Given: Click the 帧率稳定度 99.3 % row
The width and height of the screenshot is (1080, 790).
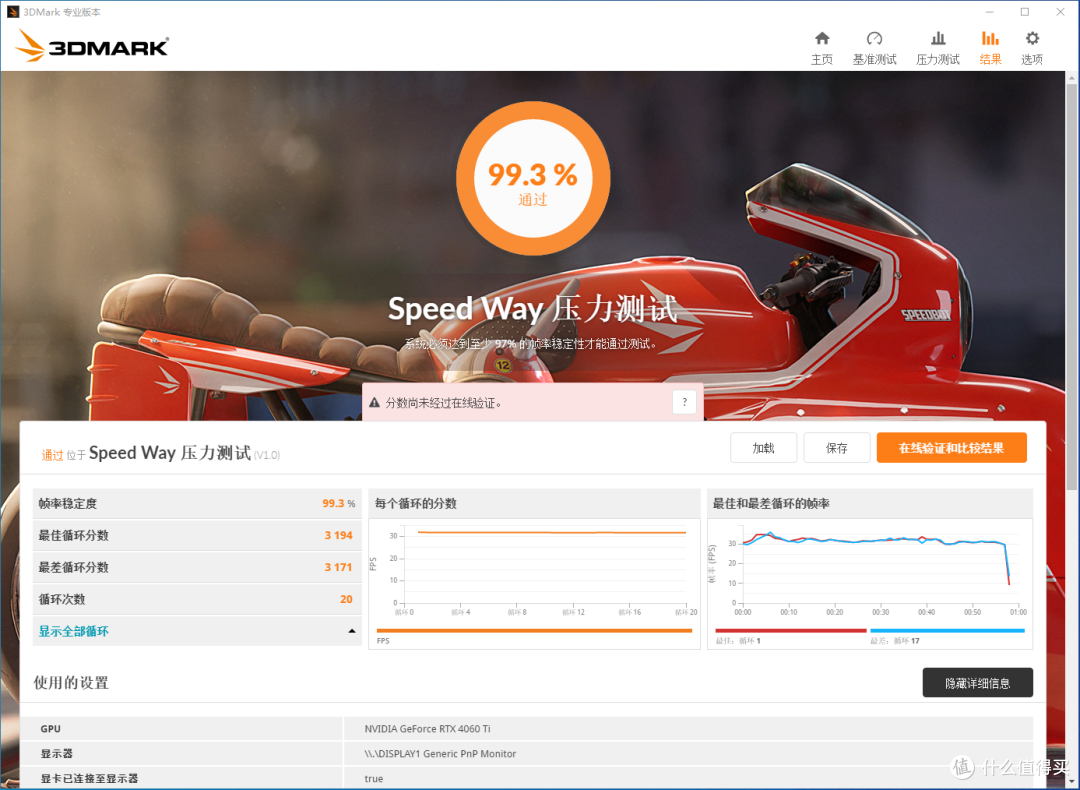Looking at the screenshot, I should pyautogui.click(x=197, y=503).
